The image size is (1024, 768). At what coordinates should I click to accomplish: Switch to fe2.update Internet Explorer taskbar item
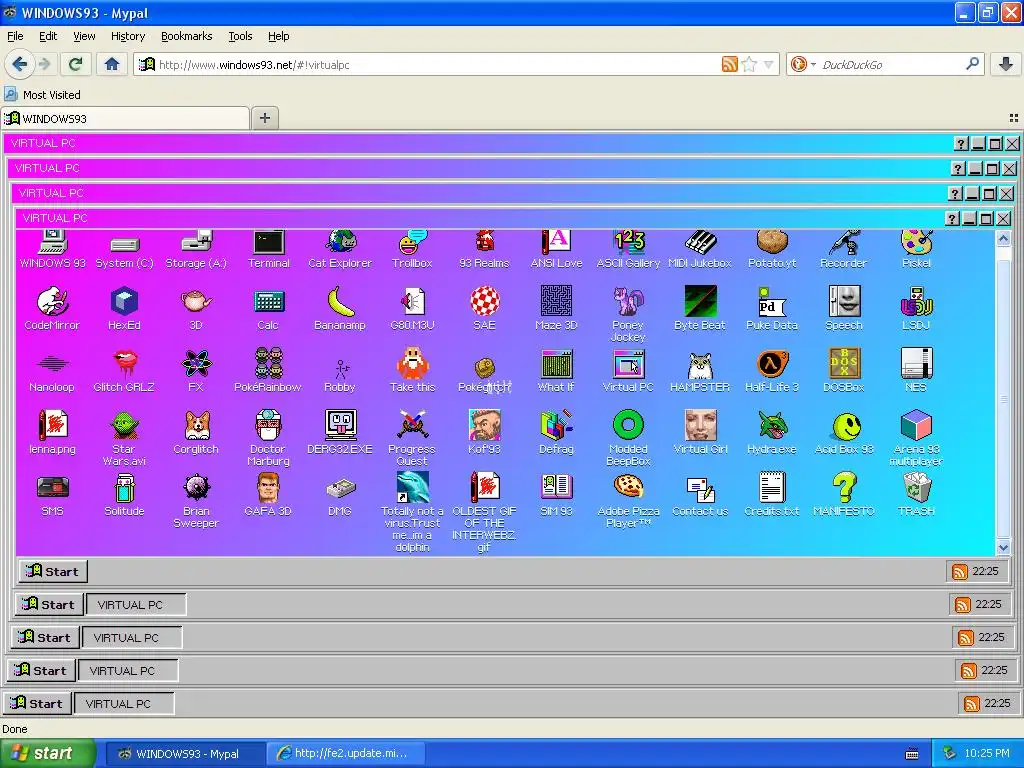tap(347, 754)
